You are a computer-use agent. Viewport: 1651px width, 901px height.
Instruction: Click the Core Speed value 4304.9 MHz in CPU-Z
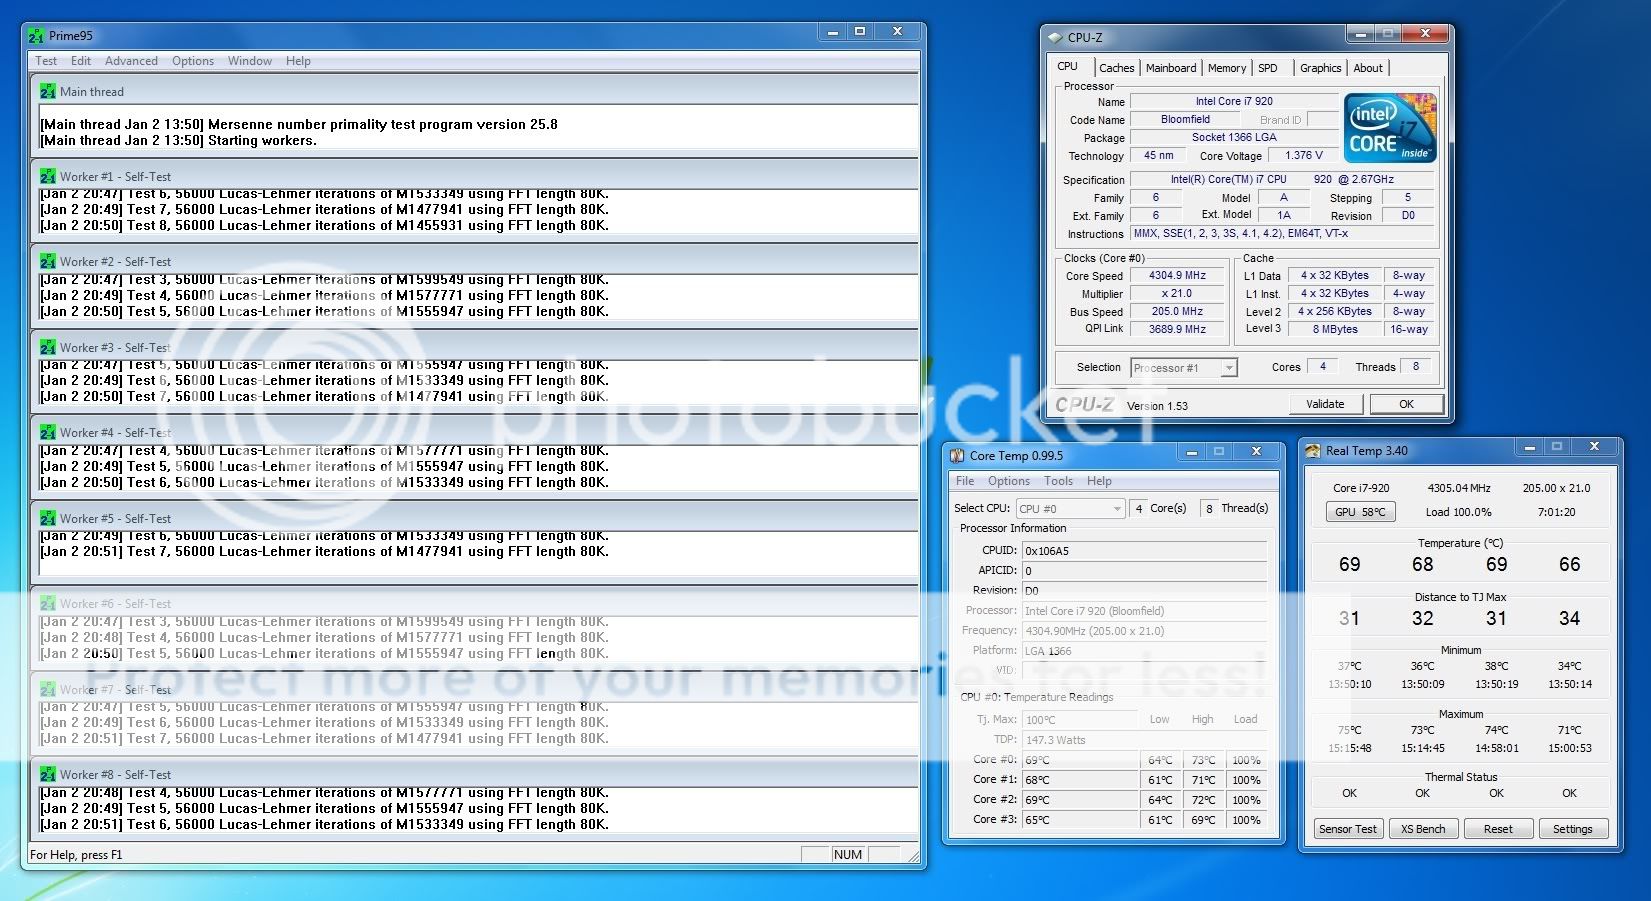(x=1177, y=276)
